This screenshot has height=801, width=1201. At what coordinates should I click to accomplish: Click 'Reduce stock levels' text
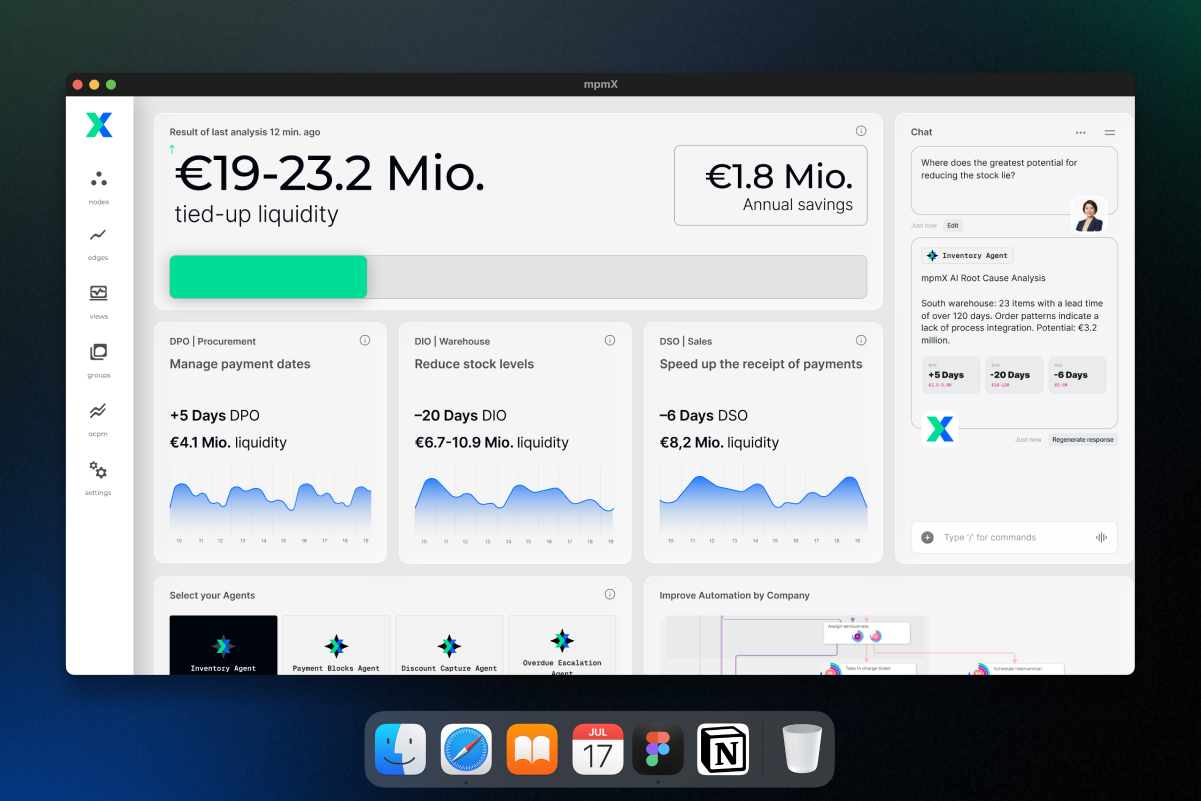(474, 364)
